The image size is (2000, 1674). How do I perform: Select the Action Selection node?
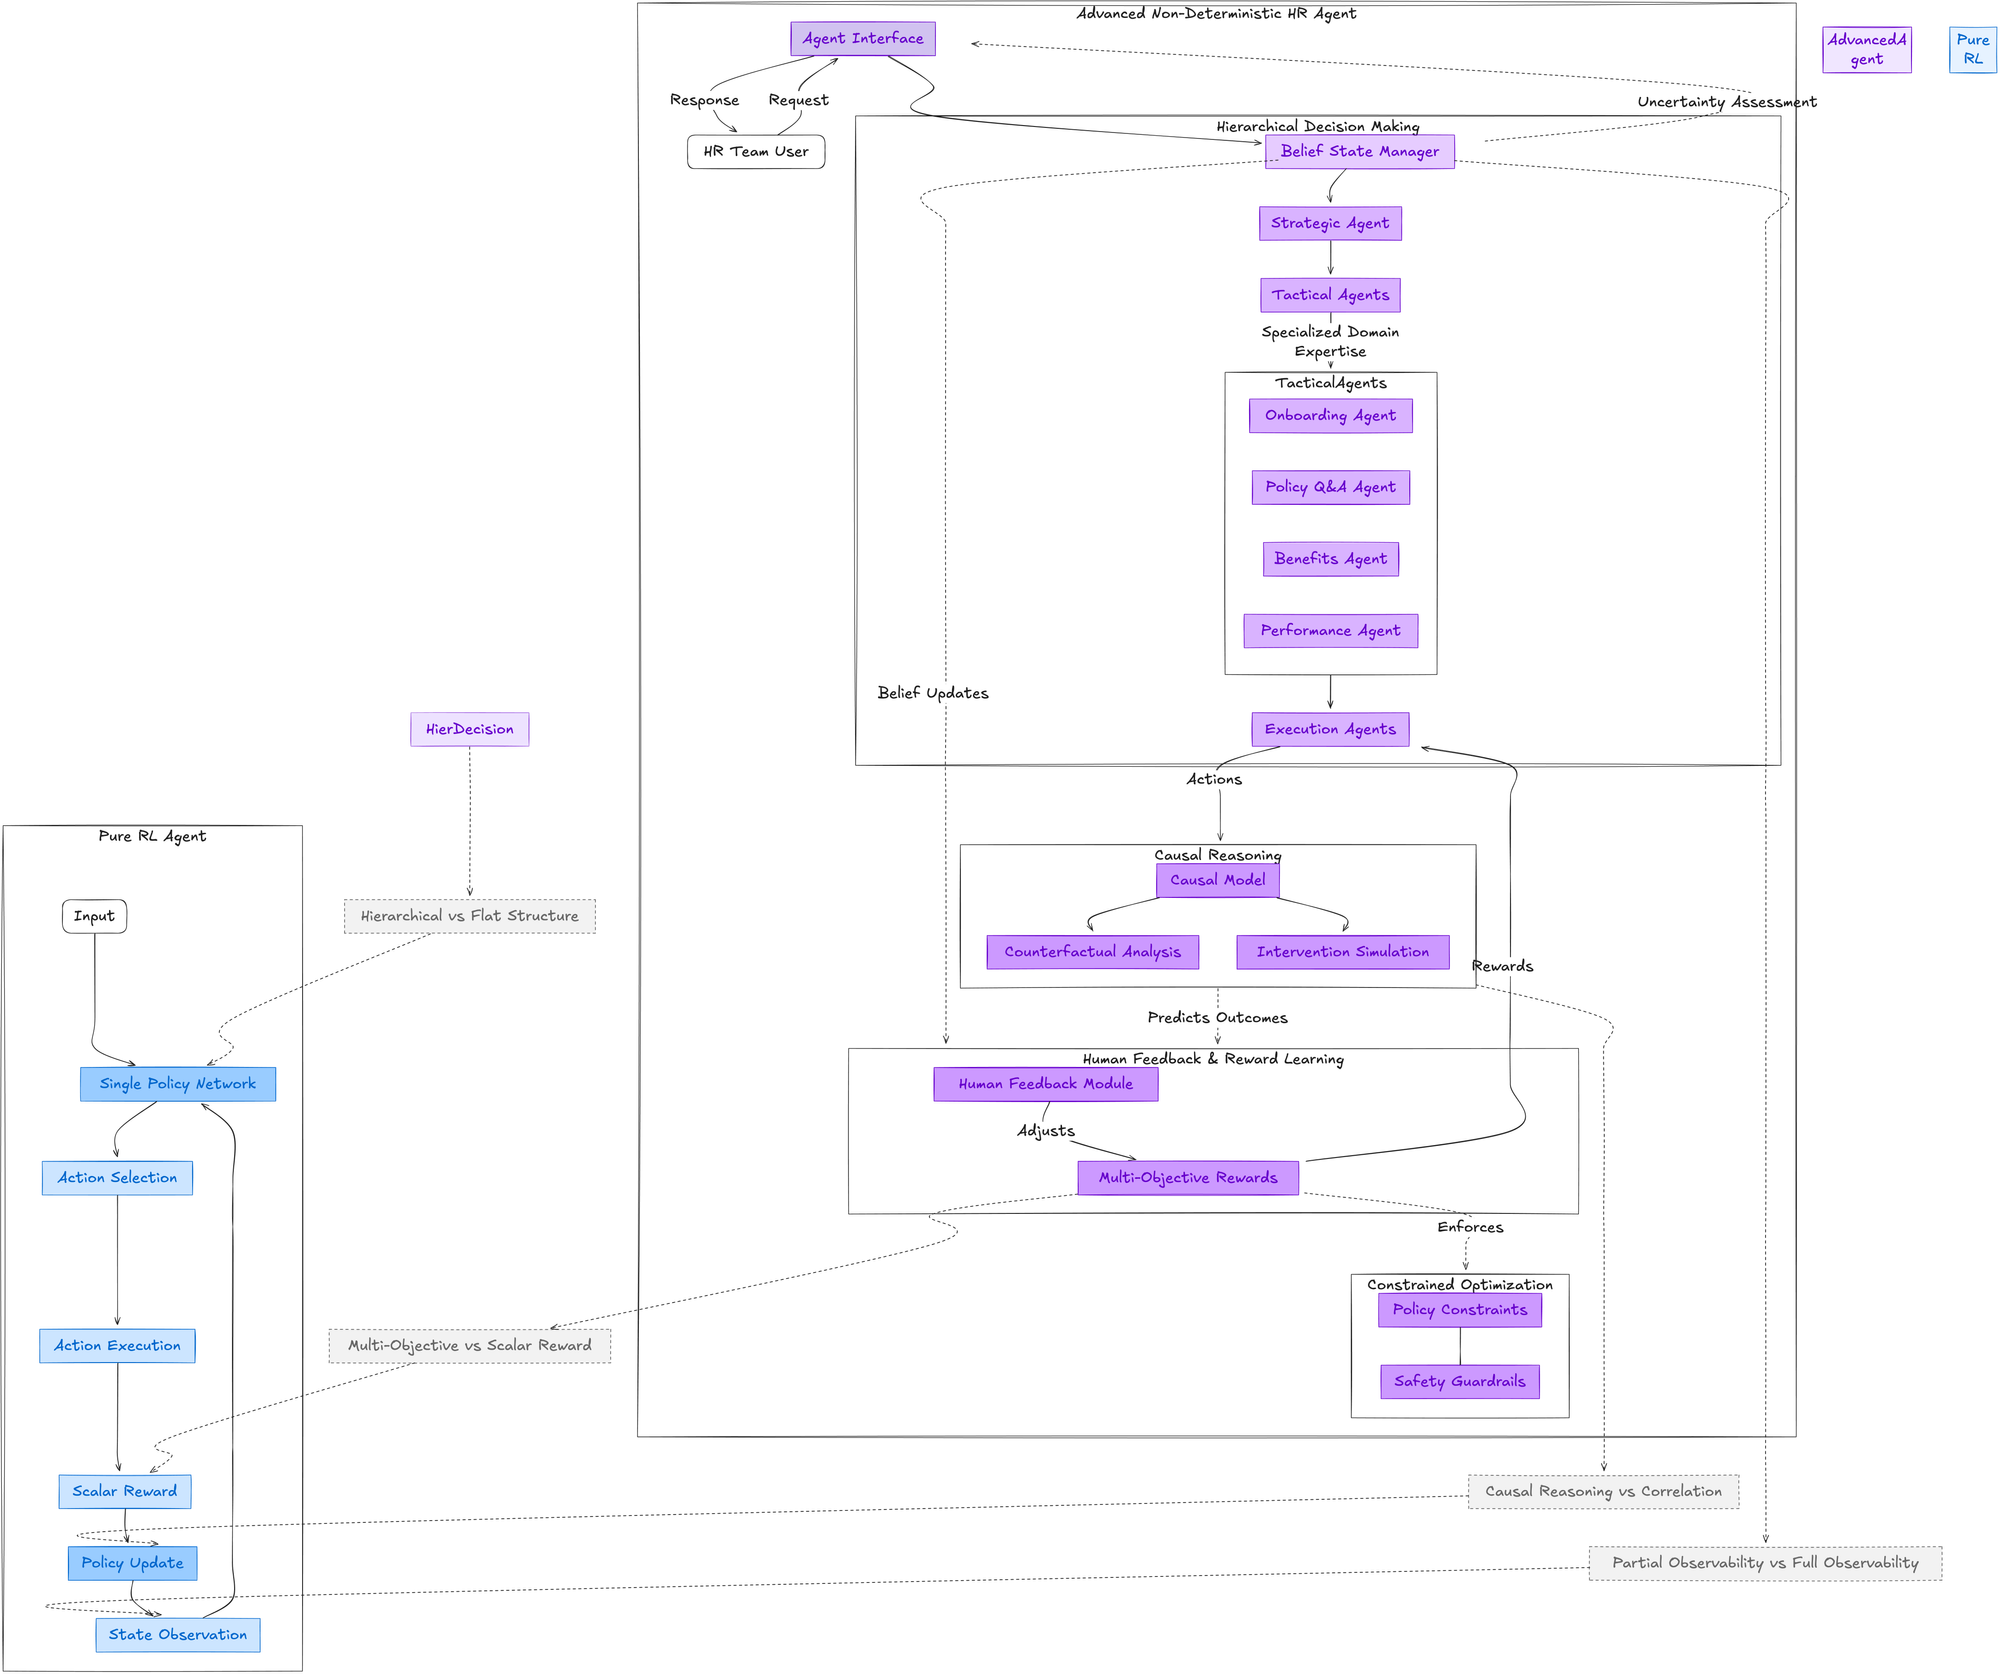pos(118,1178)
